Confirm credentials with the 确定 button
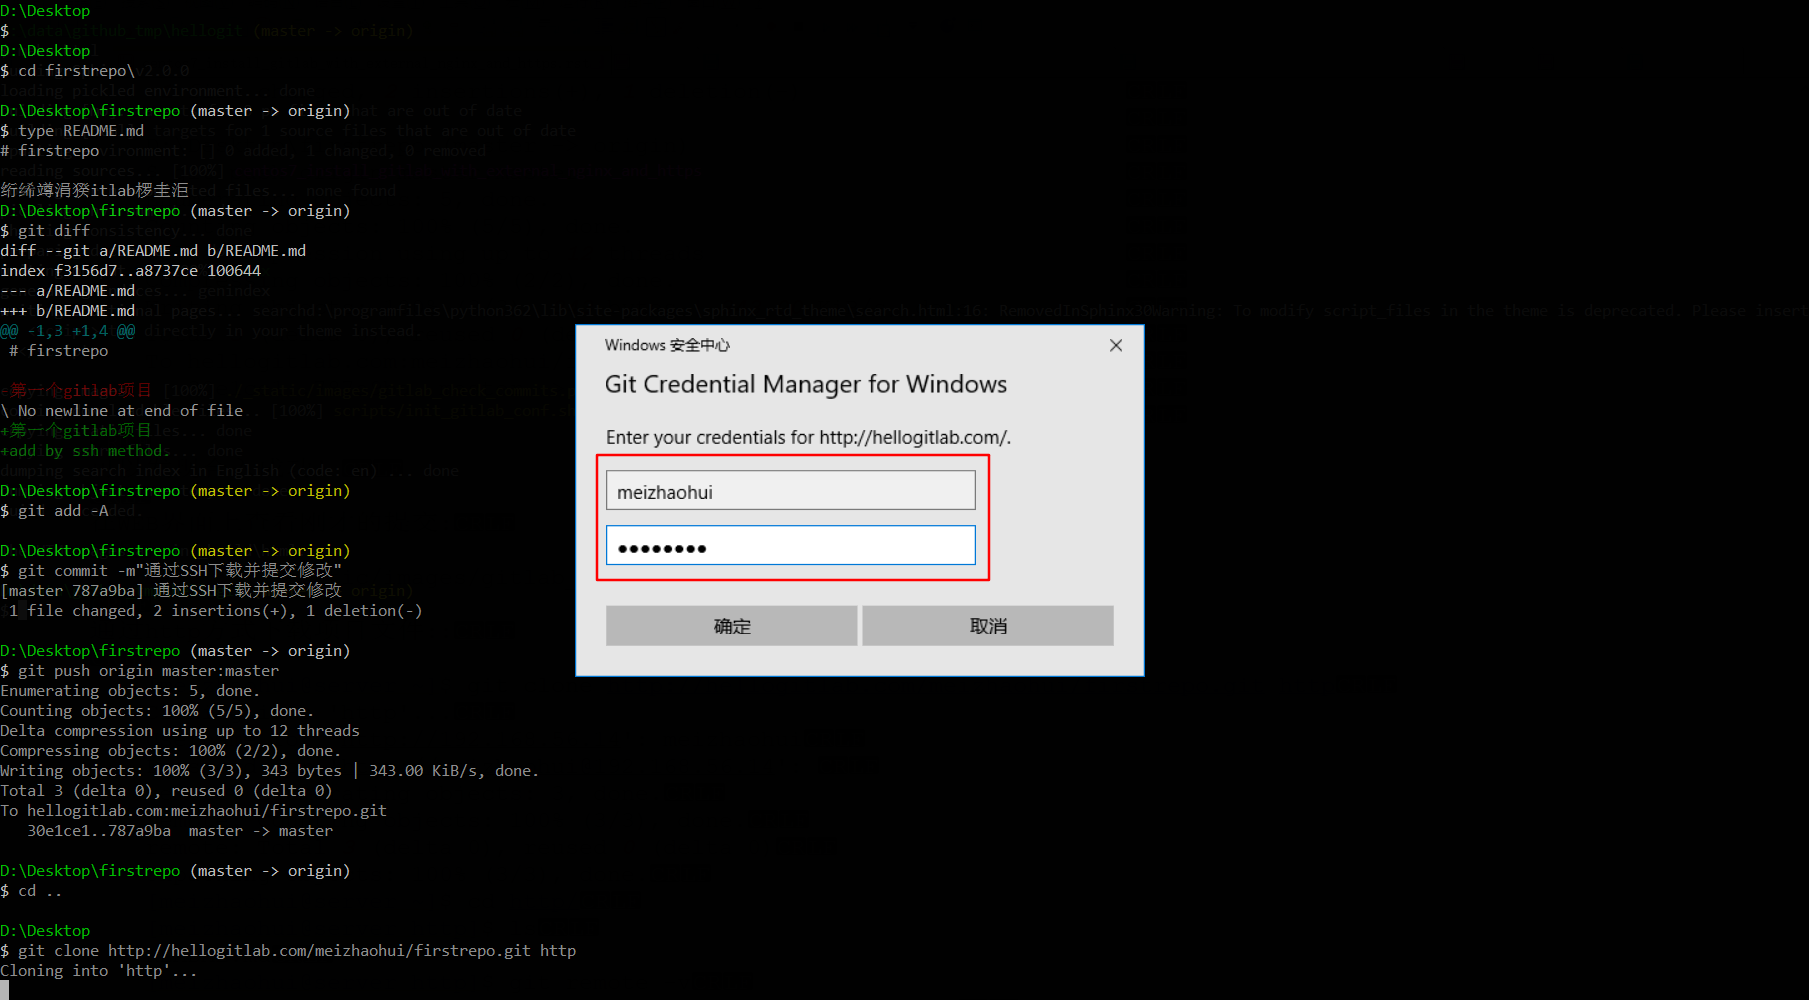 pyautogui.click(x=731, y=626)
